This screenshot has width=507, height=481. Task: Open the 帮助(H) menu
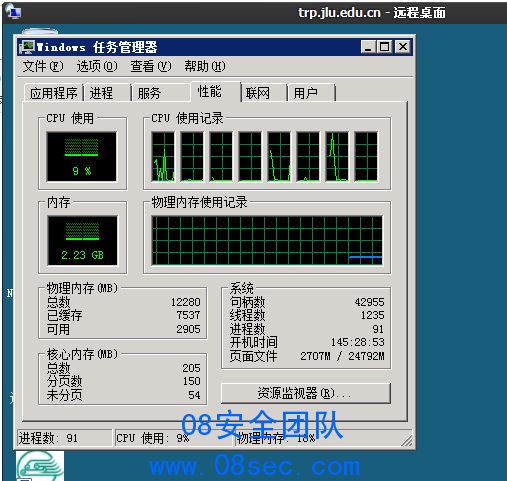coord(205,66)
